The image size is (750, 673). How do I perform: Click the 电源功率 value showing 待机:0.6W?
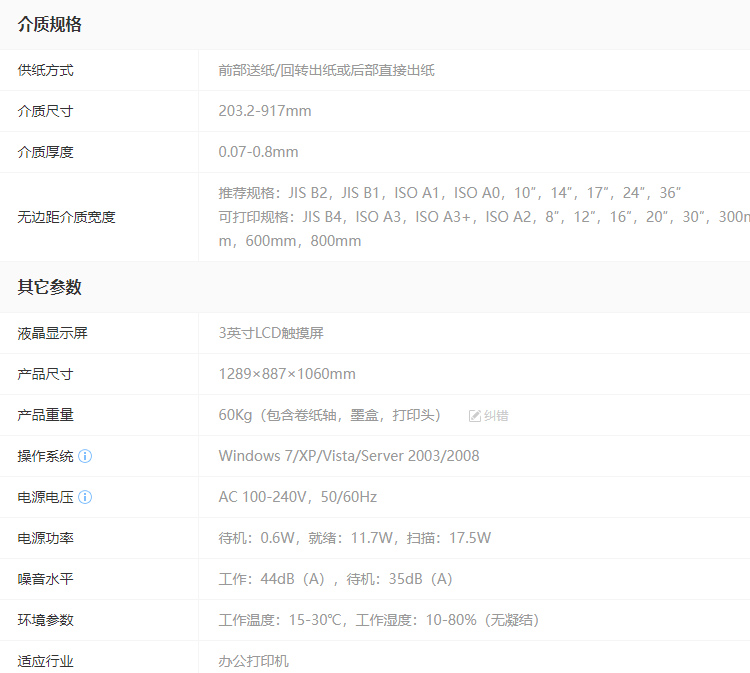(x=355, y=538)
